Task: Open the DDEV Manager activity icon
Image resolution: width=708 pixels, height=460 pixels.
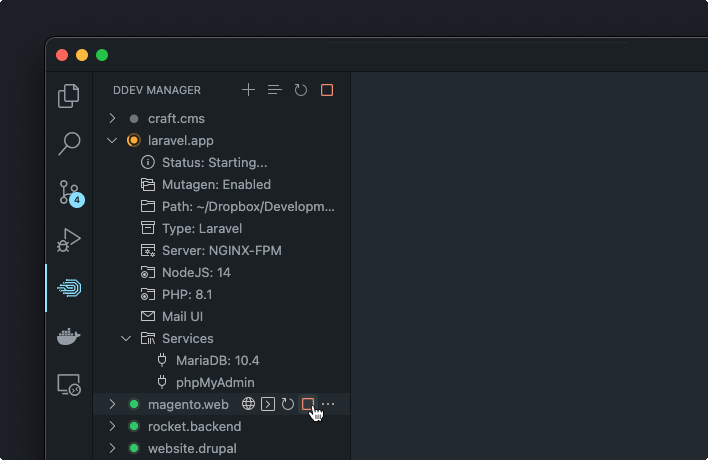Action: pyautogui.click(x=69, y=288)
